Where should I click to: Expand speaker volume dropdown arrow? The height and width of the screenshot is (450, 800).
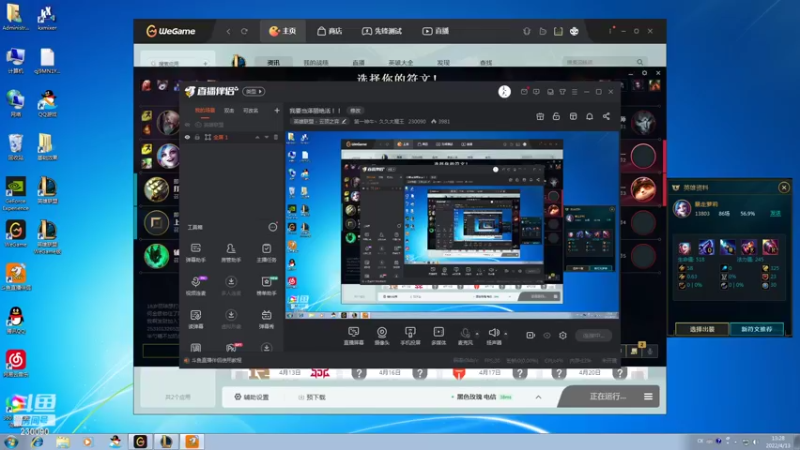(x=506, y=334)
